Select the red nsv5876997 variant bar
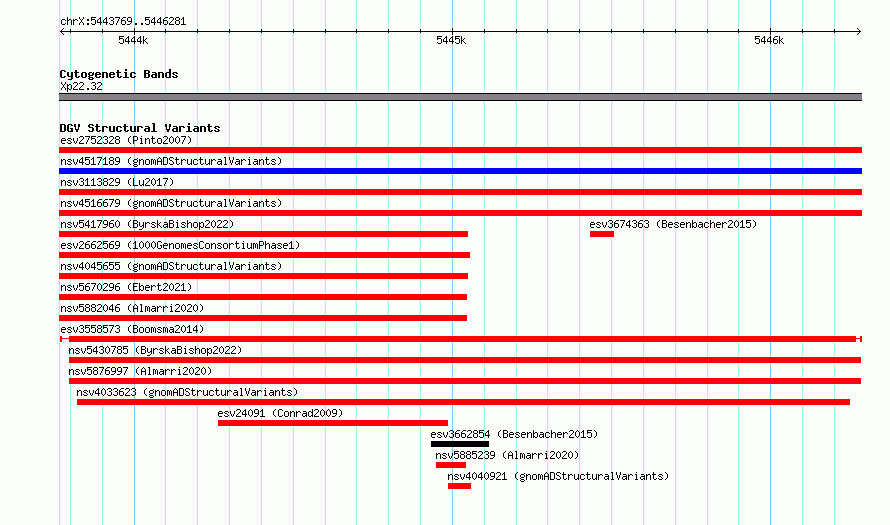The image size is (890, 525). [x=465, y=381]
